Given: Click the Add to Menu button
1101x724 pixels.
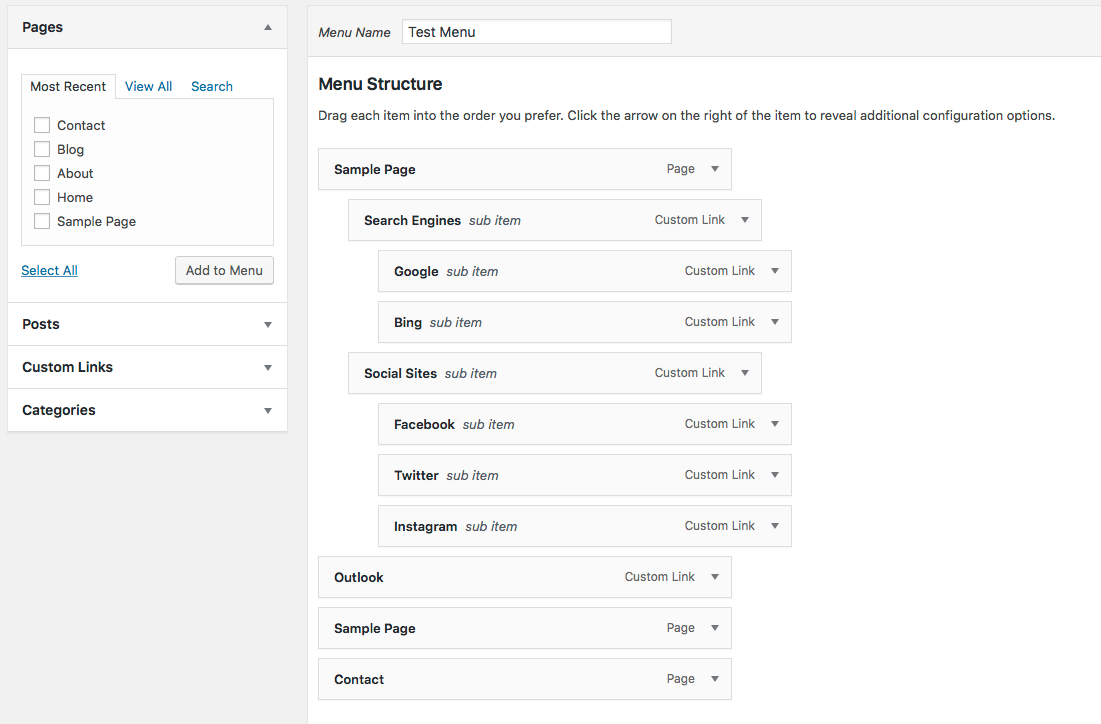Looking at the screenshot, I should pyautogui.click(x=224, y=270).
